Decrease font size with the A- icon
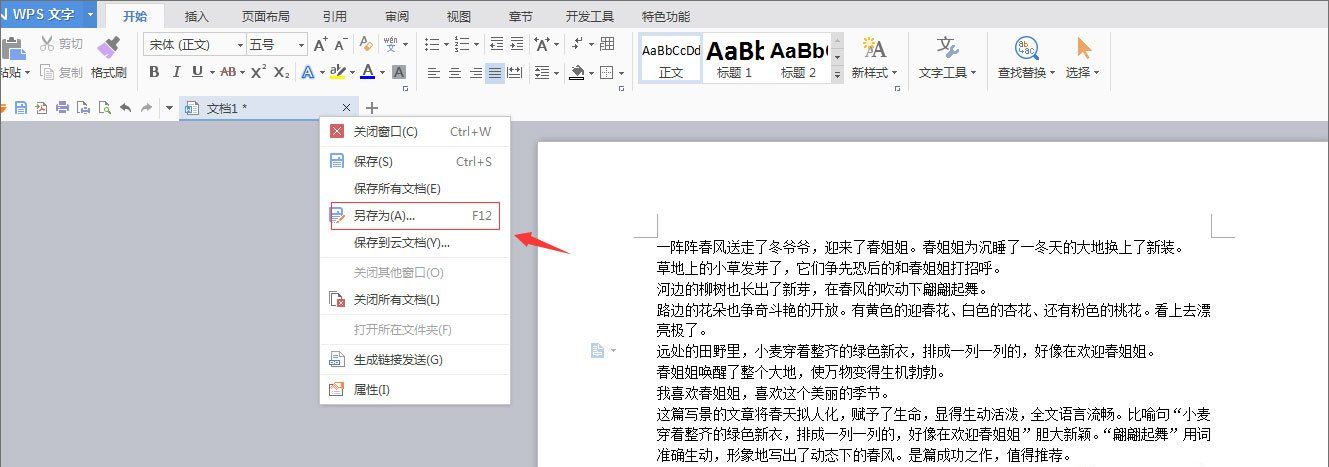 pyautogui.click(x=341, y=44)
